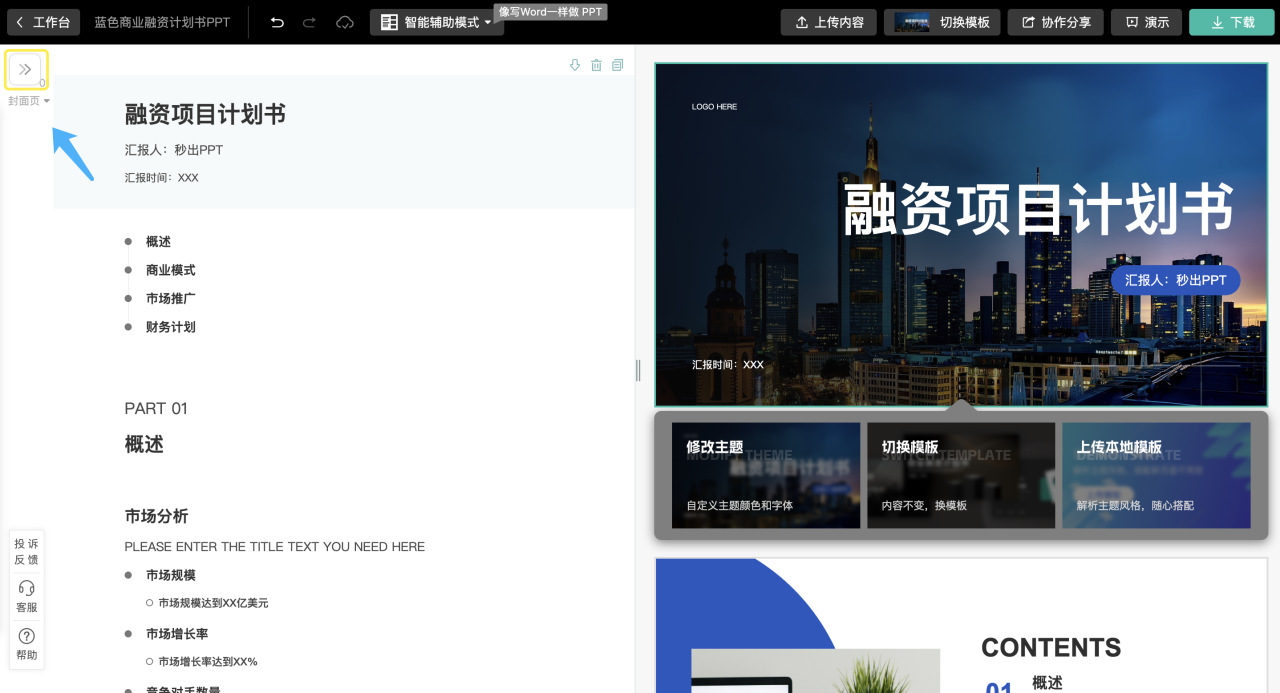Click the slide's 汇报时间：XXX text
This screenshot has width=1280, height=693.
[x=728, y=365]
